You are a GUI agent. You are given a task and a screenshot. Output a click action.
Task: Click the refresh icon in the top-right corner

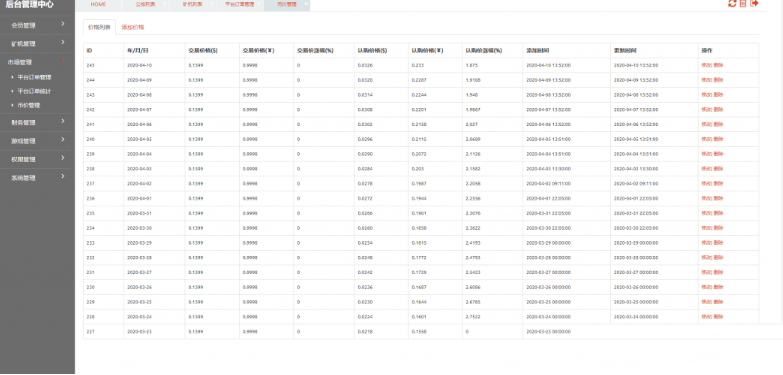click(732, 3)
